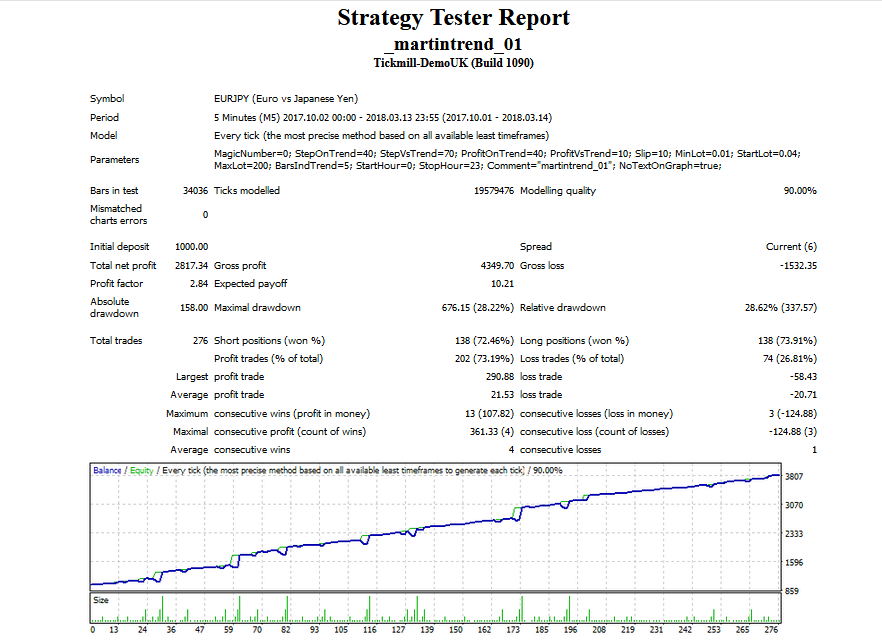Select the 2817.34 net profit value
This screenshot has width=882, height=641.
[x=191, y=265]
